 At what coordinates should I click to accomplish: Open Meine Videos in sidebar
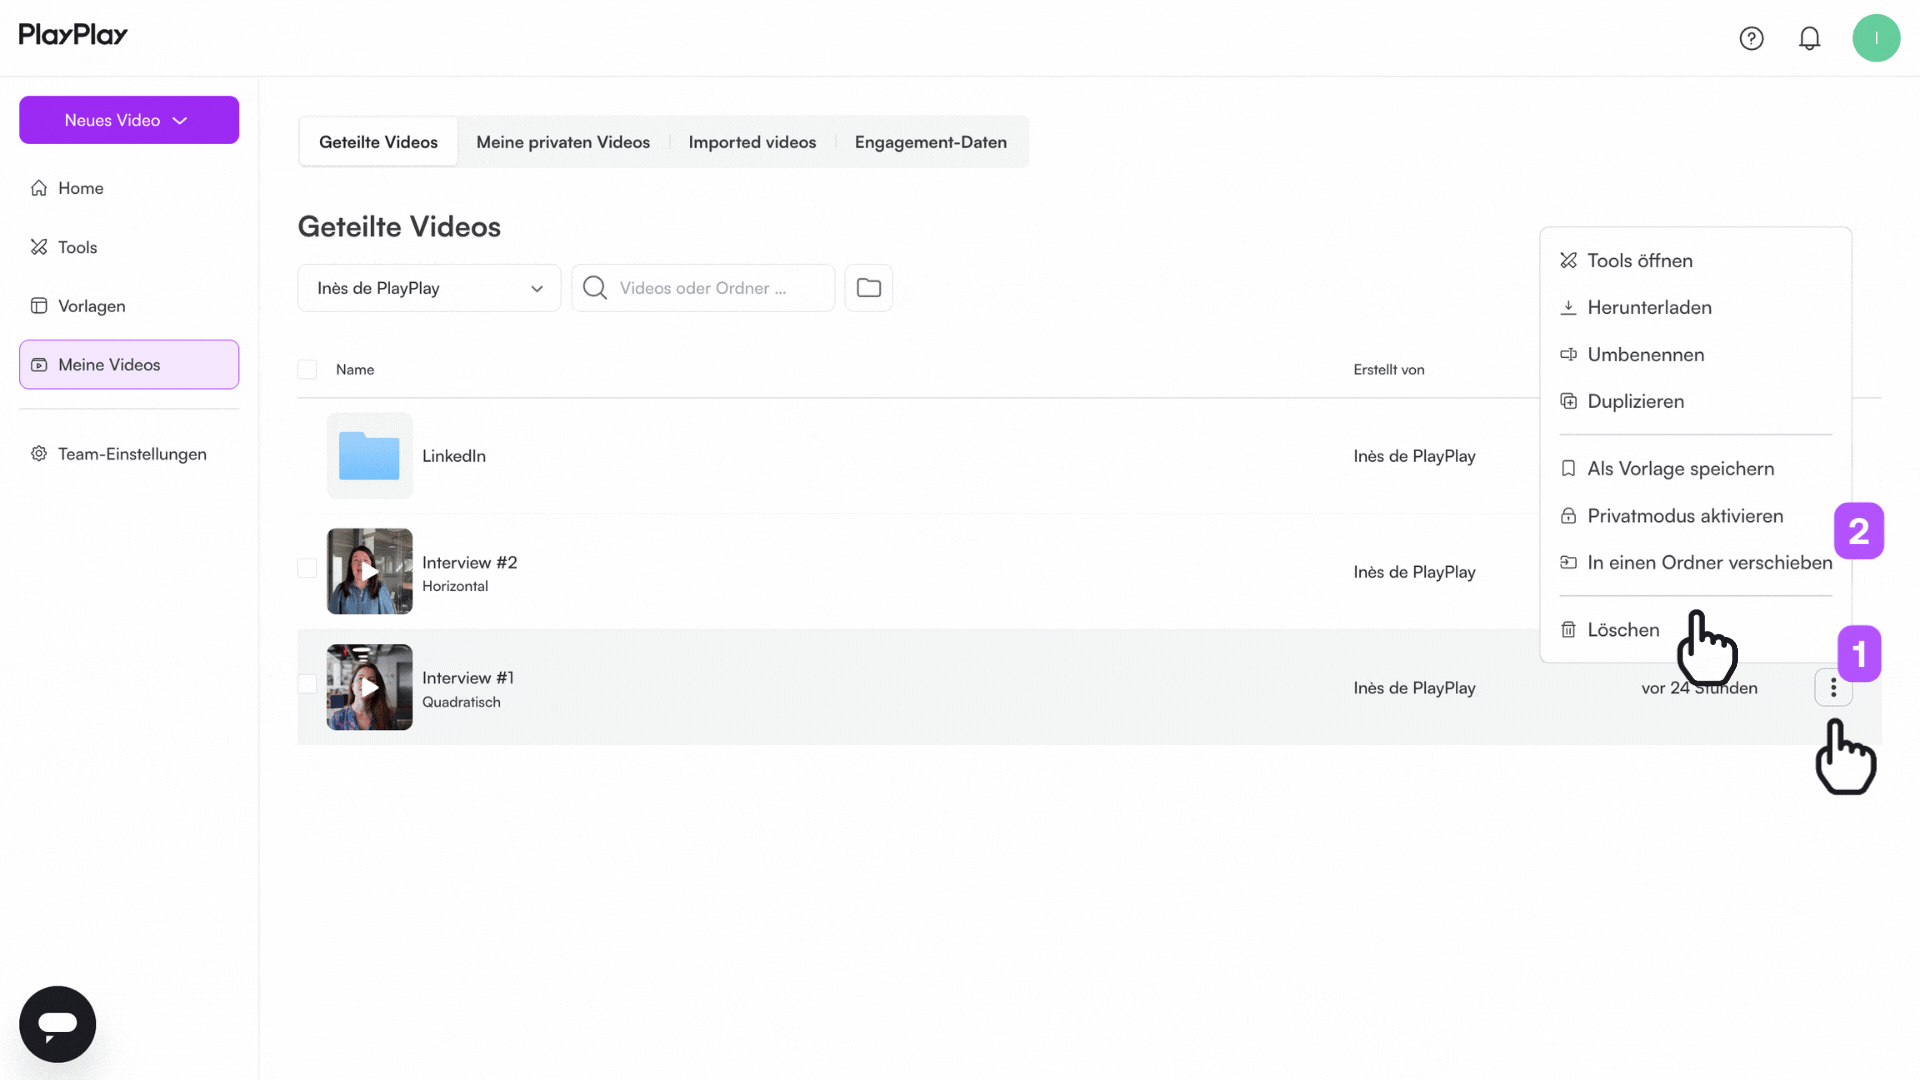point(129,365)
